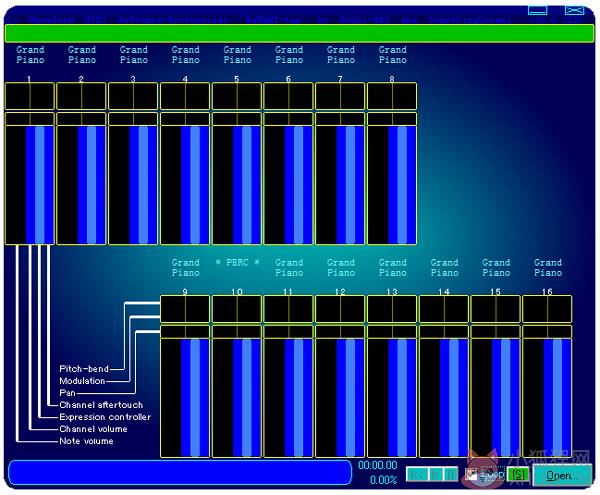
Task: Click the channel 10 volume meter
Action: click(237, 398)
